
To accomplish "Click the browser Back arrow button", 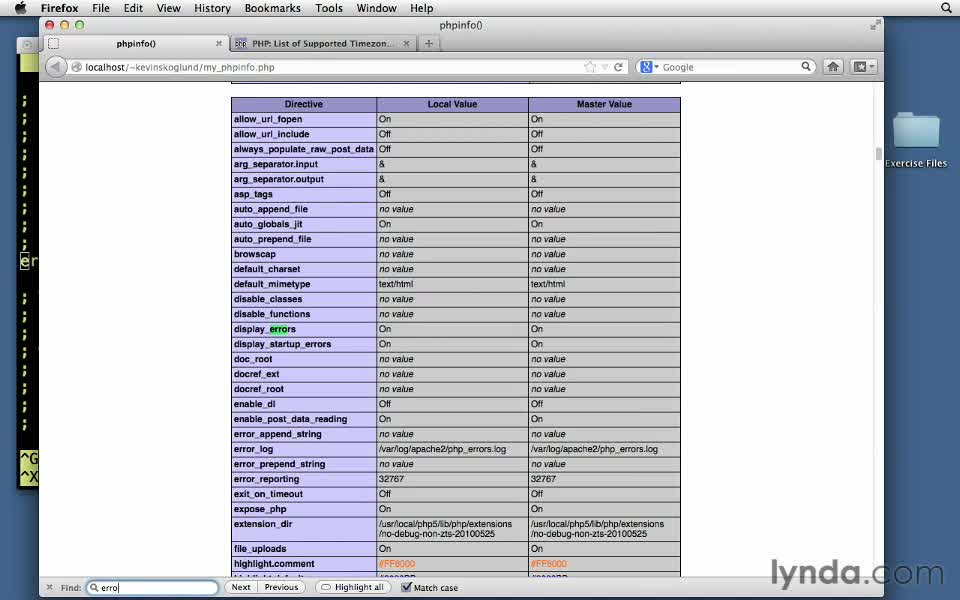I will pyautogui.click(x=55, y=67).
